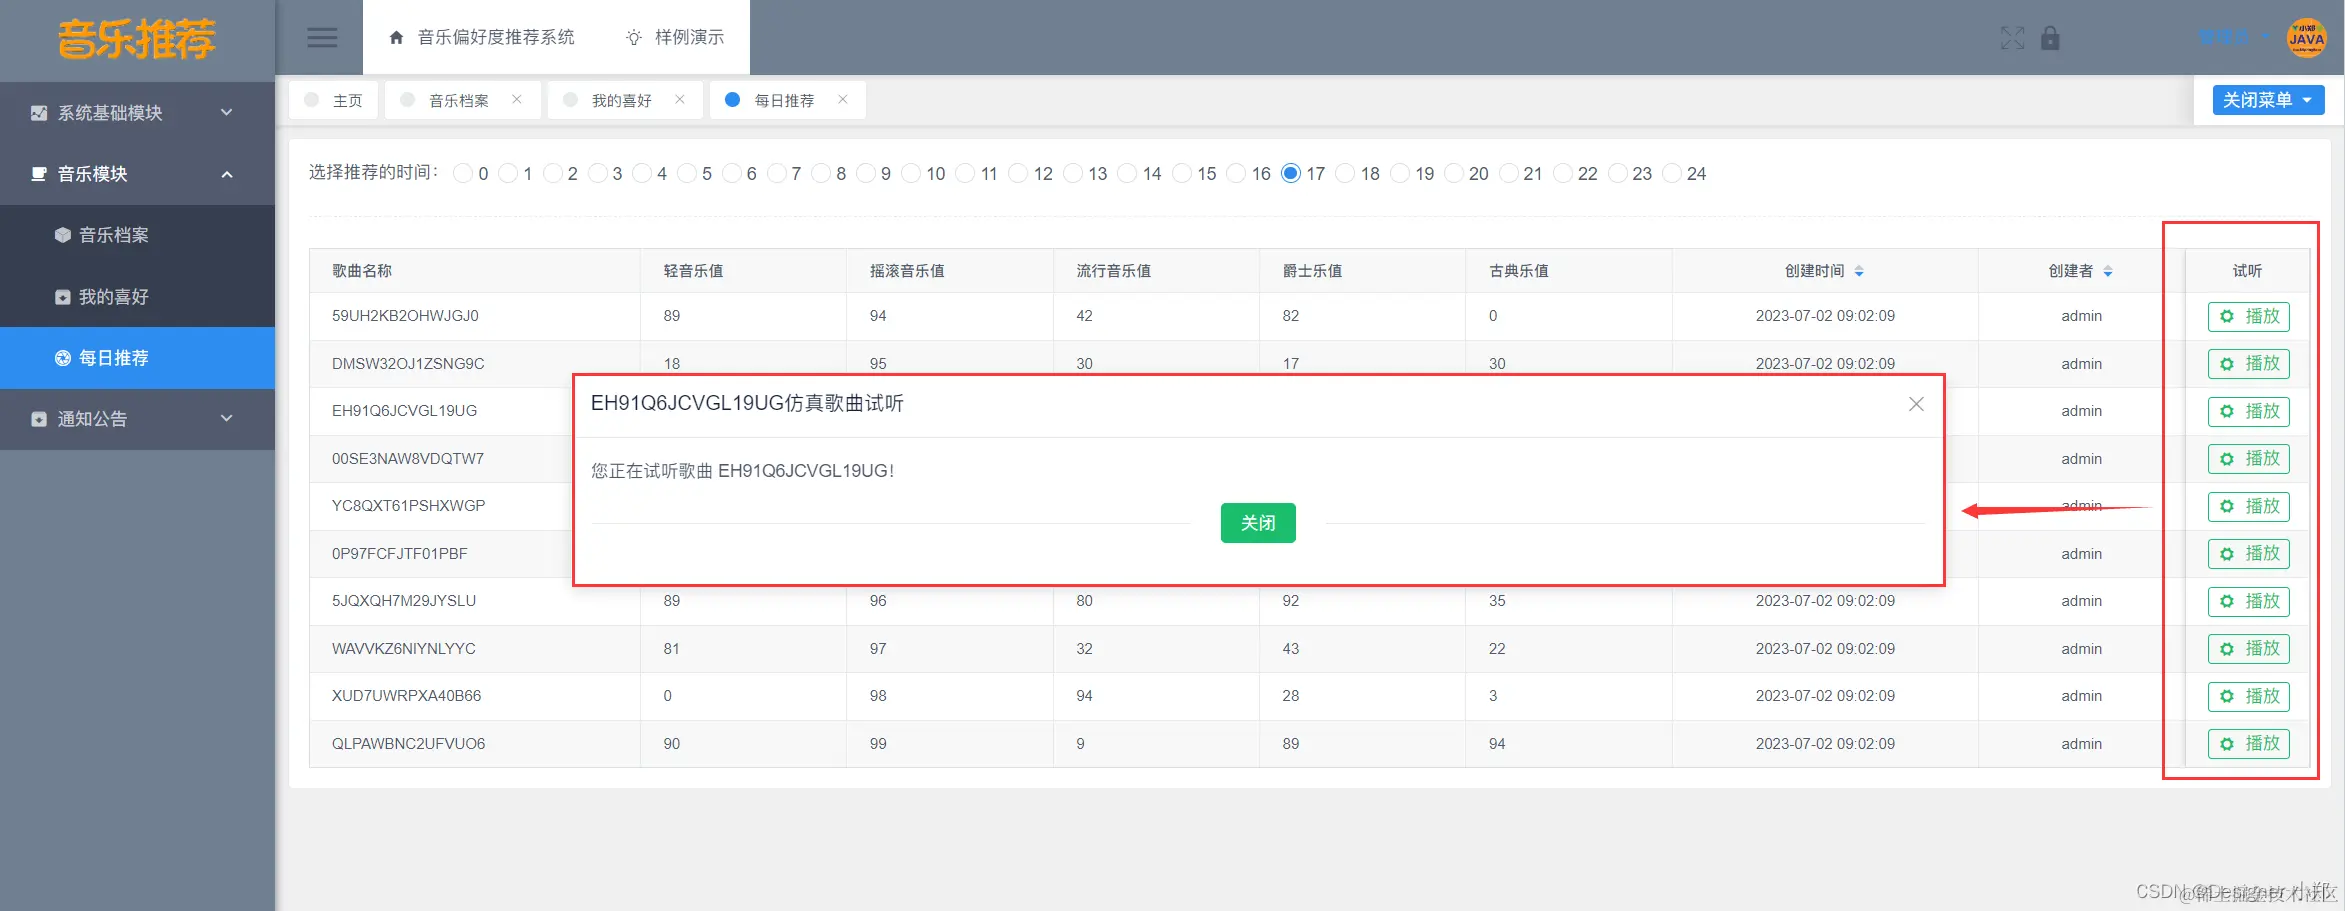
Task: Expand 系统基础模块 sidebar menu
Action: 137,113
